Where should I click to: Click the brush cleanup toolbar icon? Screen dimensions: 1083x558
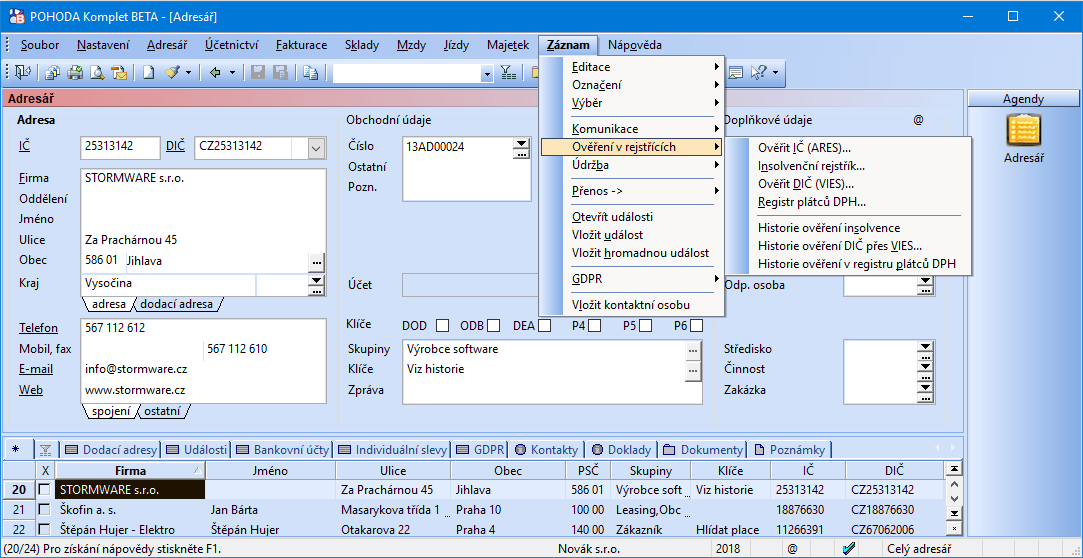pos(171,73)
